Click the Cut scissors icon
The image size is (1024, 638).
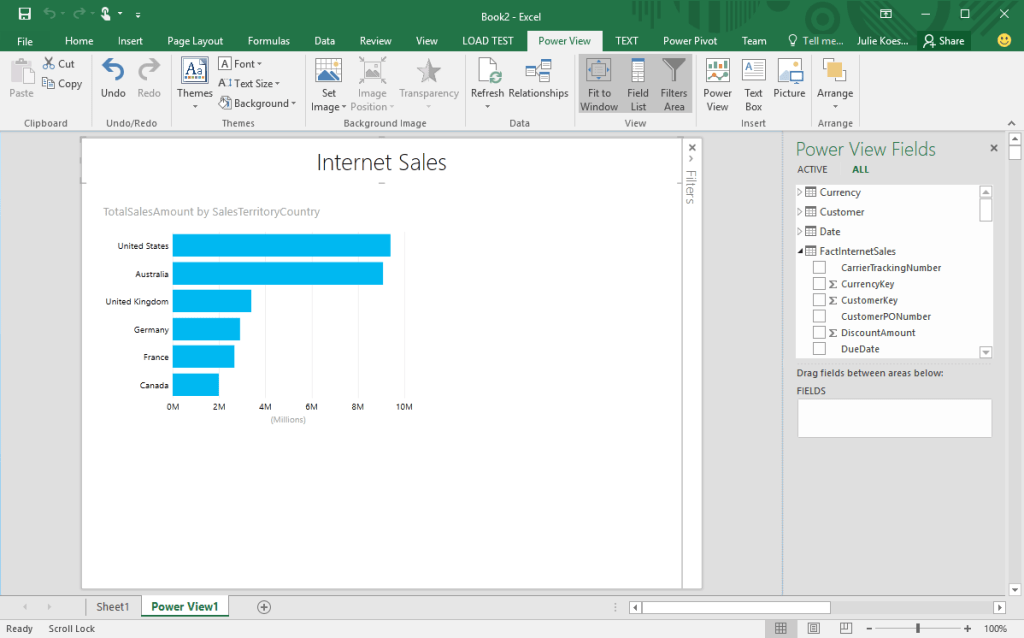click(x=49, y=63)
